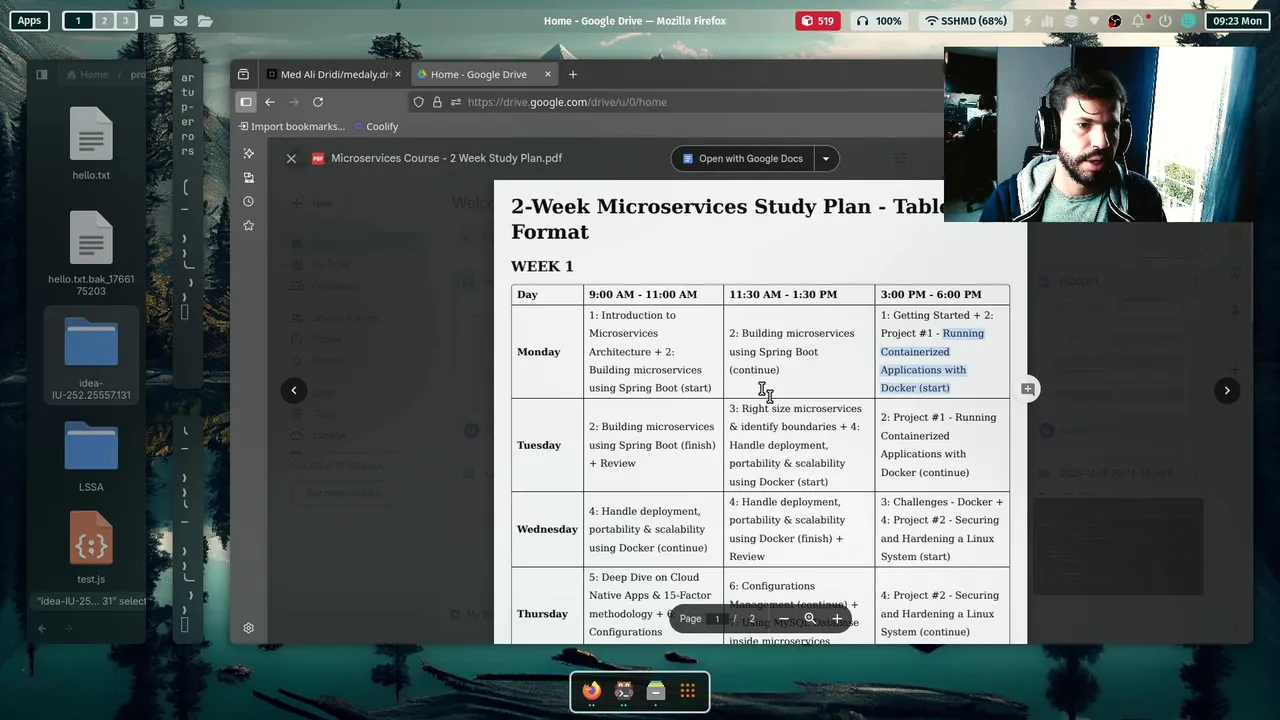This screenshot has width=1280, height=720.
Task: Launch Firefox from the dock
Action: click(592, 691)
